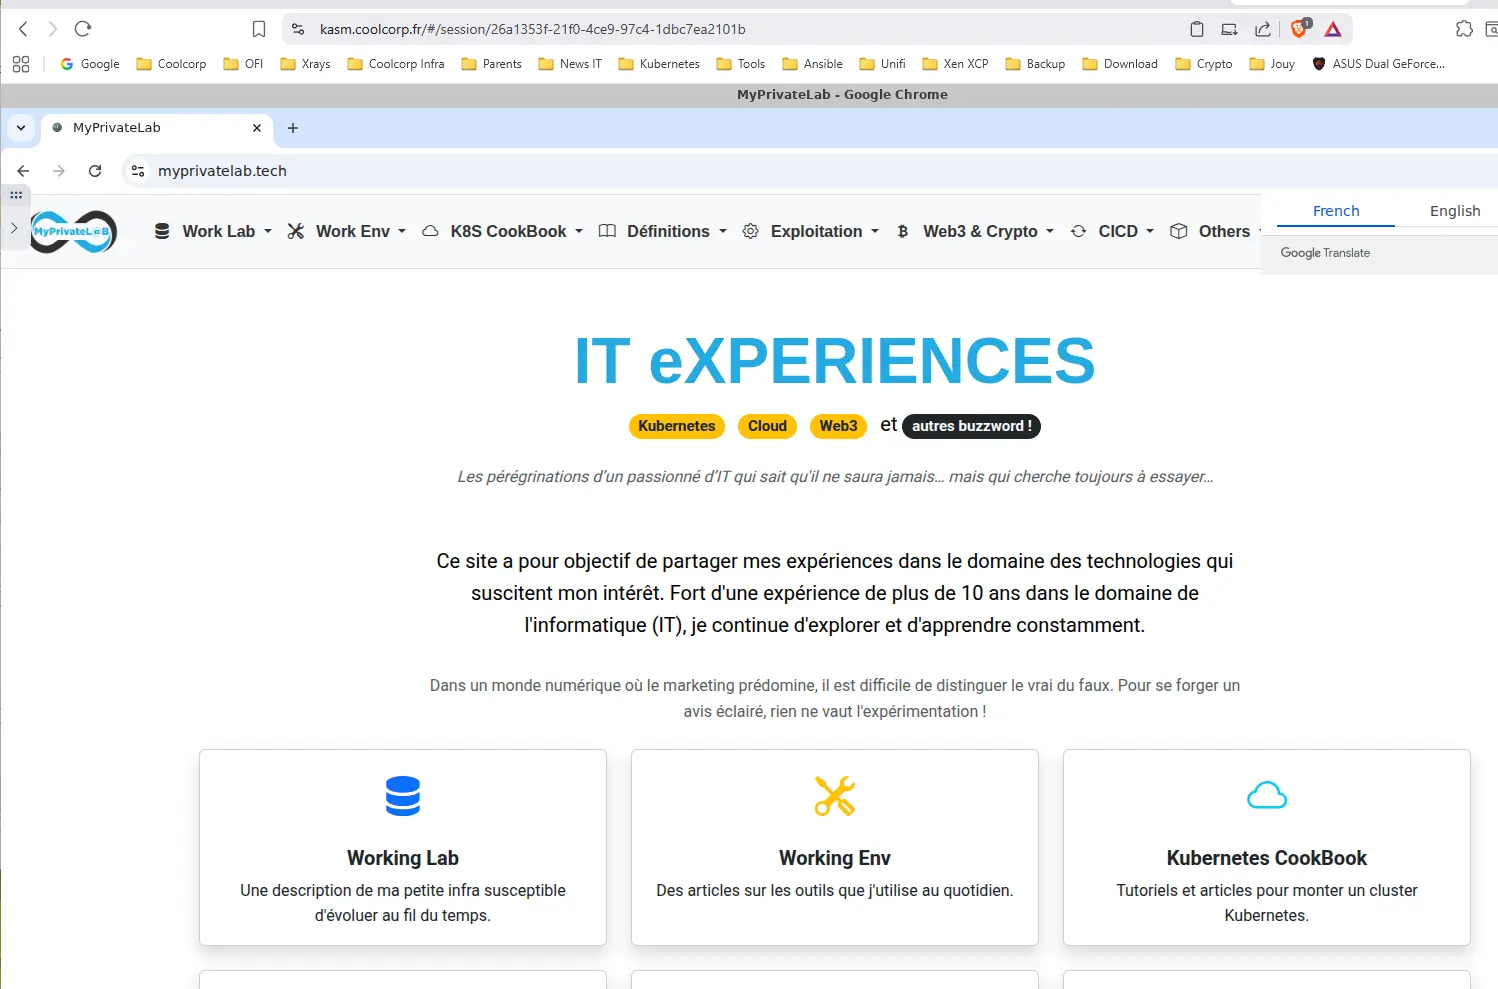
Task: Open the browser extensions puzzle icon
Action: pyautogui.click(x=1464, y=29)
